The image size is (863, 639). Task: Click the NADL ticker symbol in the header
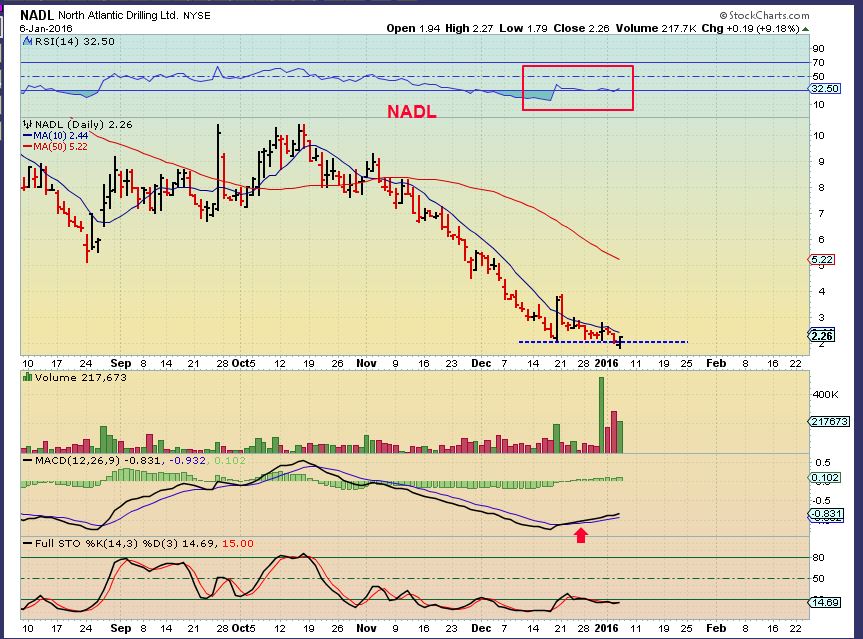(x=37, y=15)
